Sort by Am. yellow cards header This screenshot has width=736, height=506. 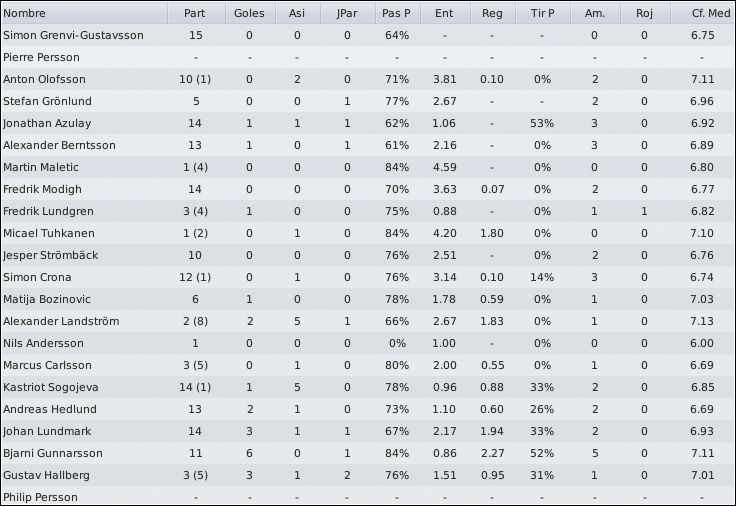click(595, 13)
